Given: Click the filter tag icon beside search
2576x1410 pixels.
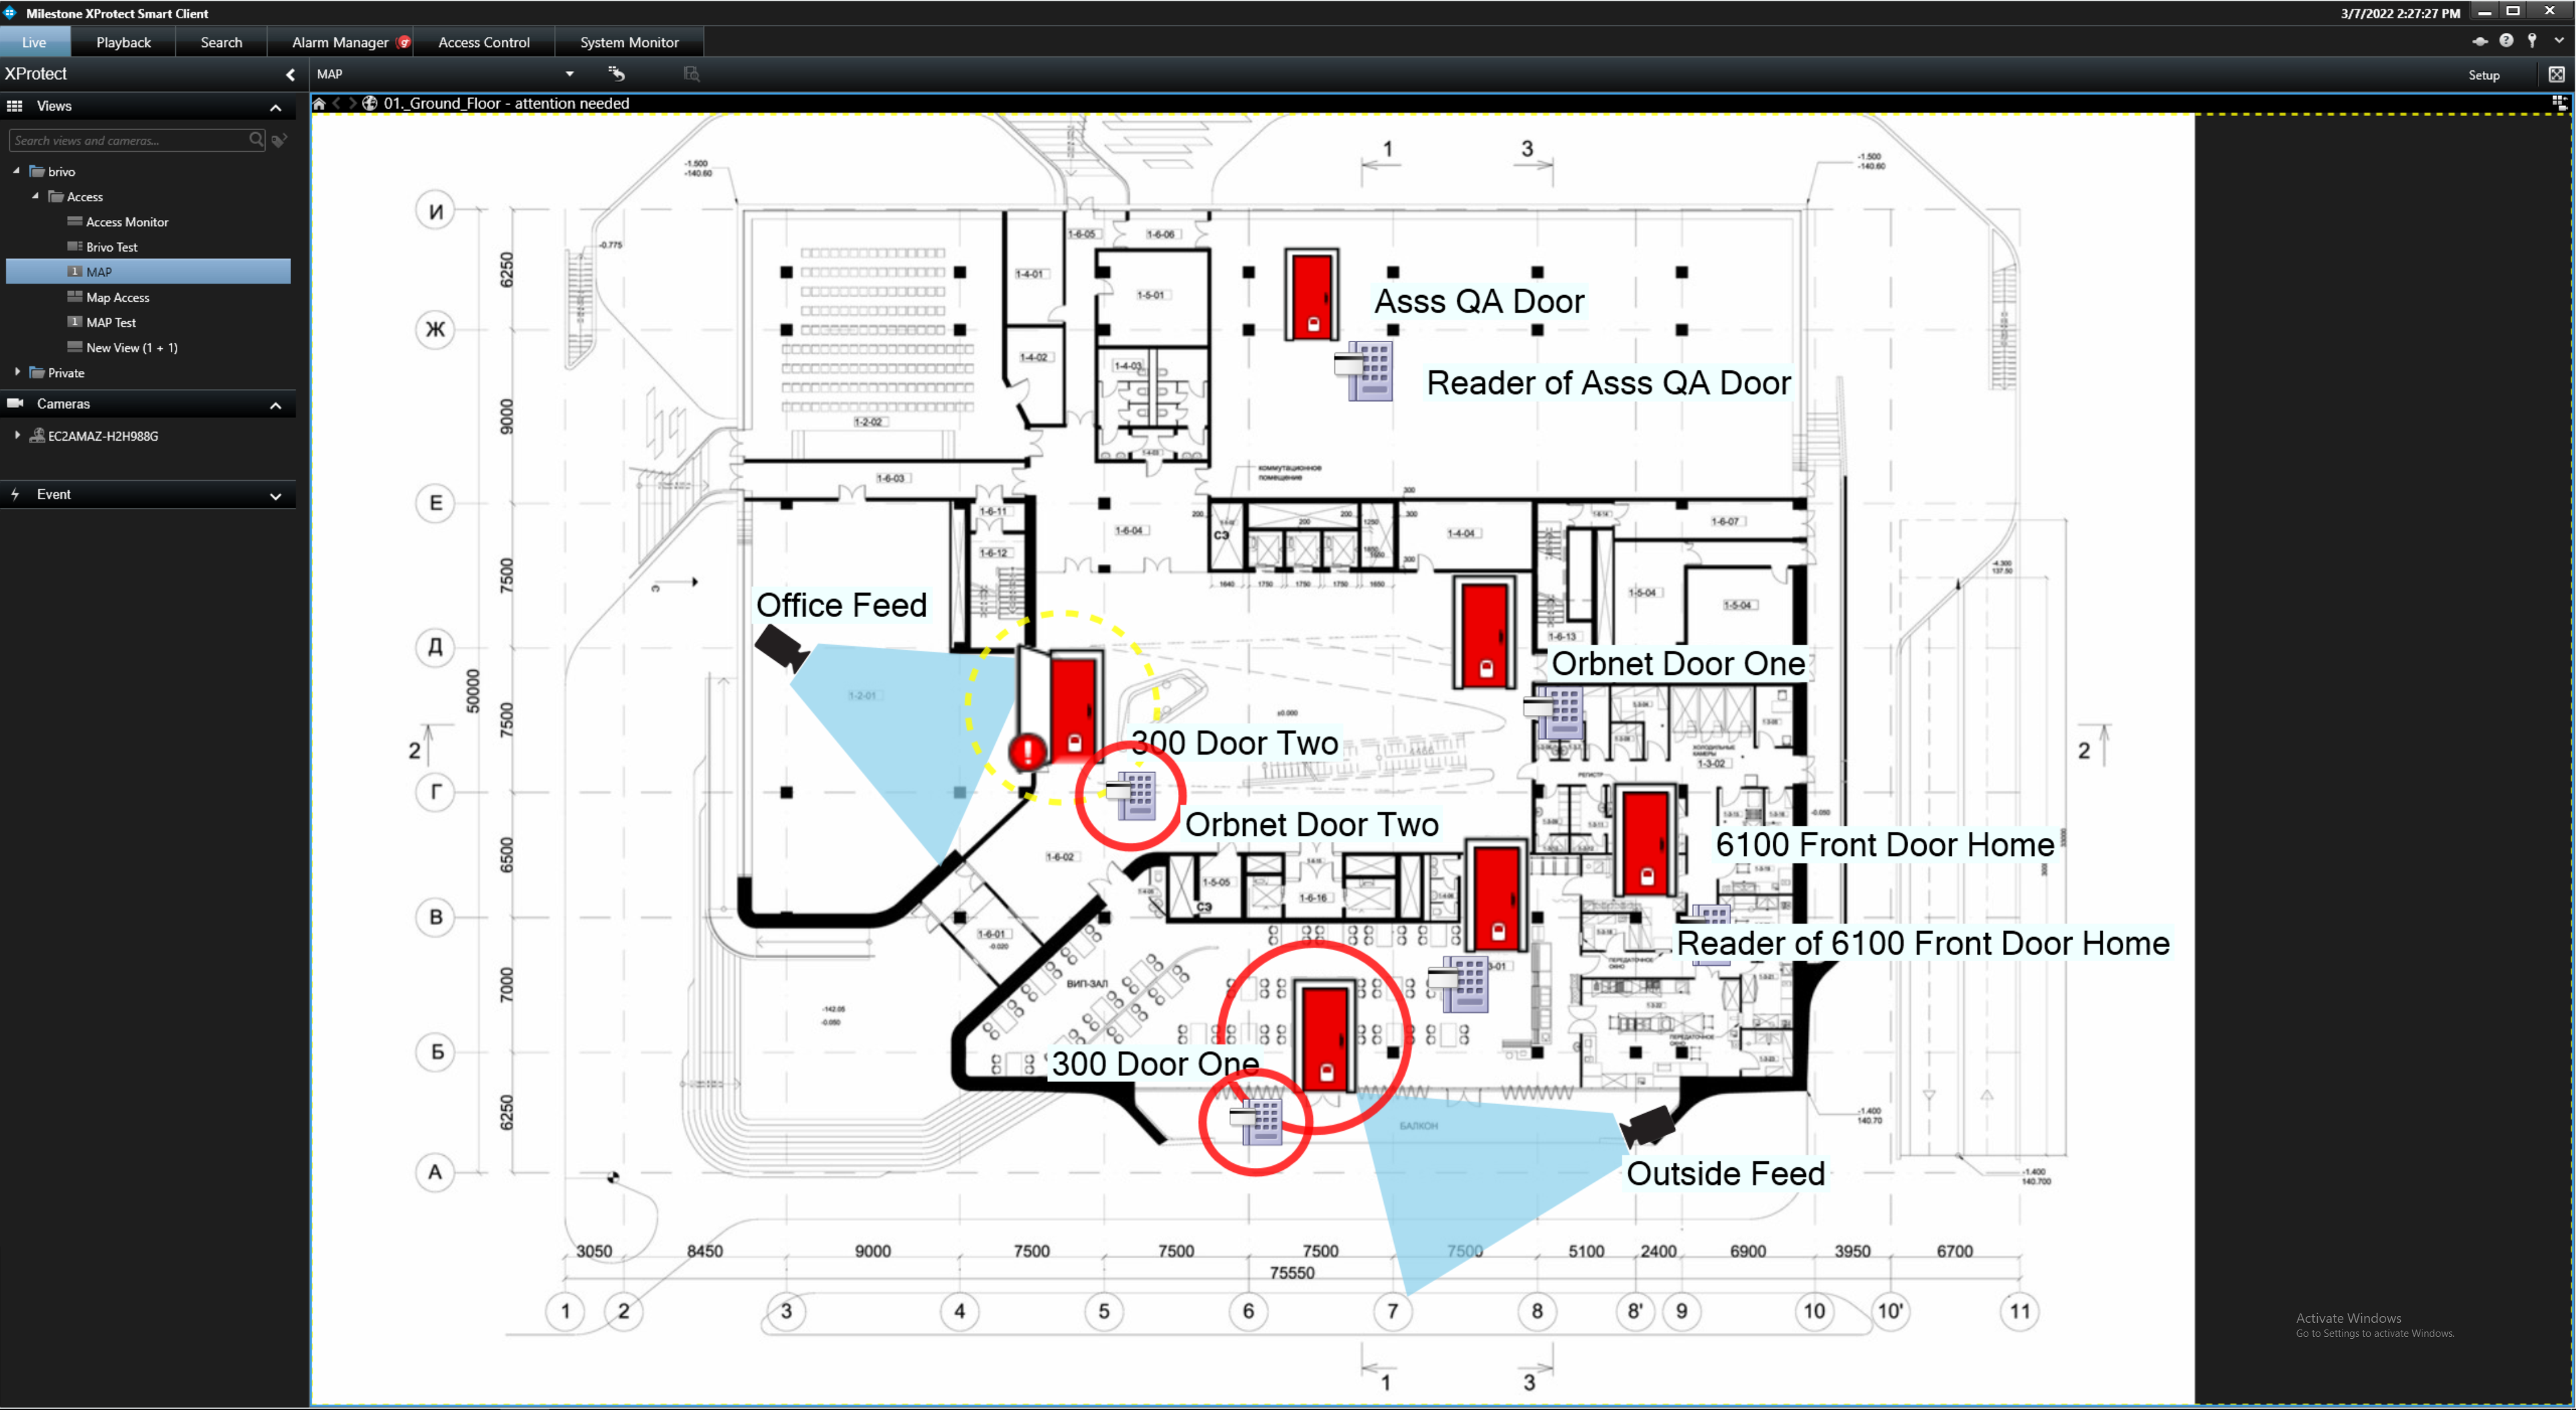Looking at the screenshot, I should pos(280,140).
